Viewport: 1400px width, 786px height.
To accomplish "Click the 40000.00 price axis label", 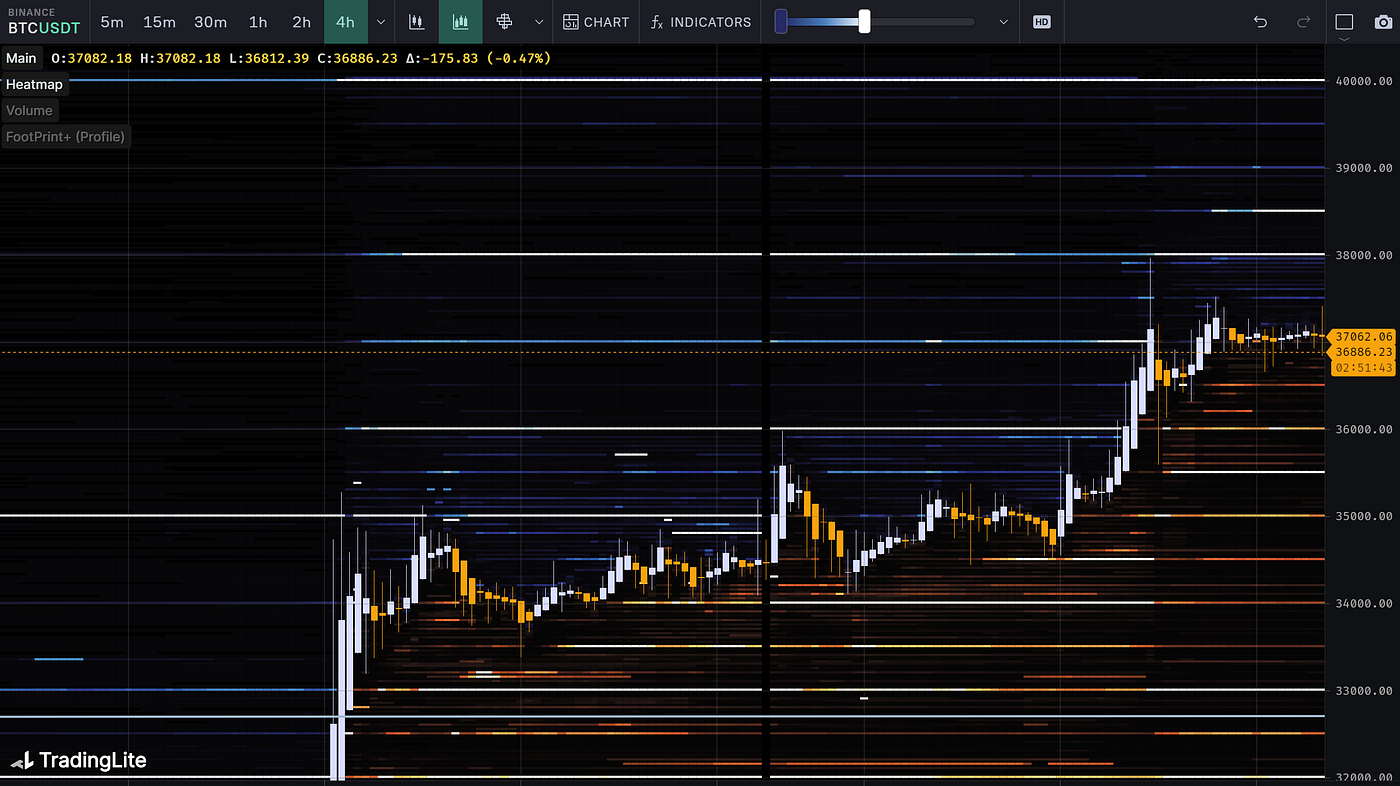I will [1364, 81].
